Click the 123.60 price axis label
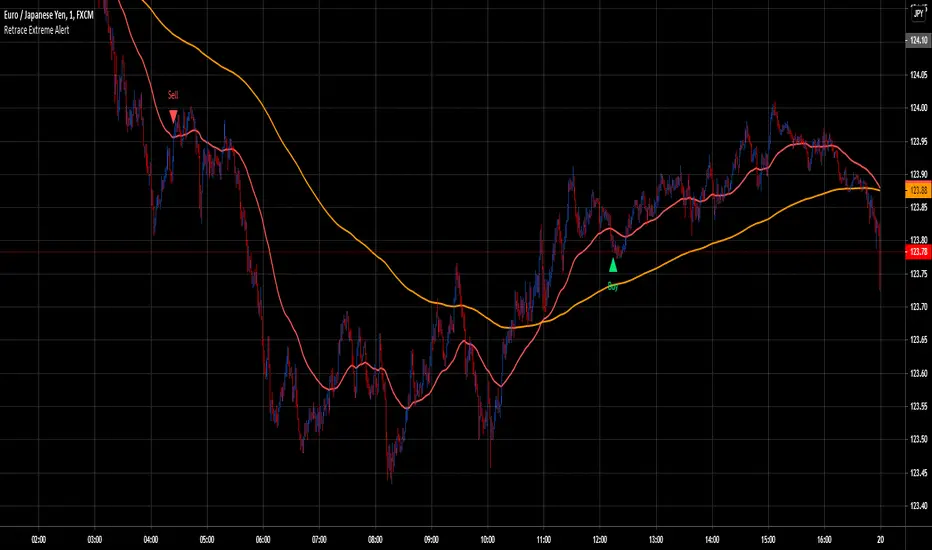This screenshot has height=550, width=932. (918, 373)
